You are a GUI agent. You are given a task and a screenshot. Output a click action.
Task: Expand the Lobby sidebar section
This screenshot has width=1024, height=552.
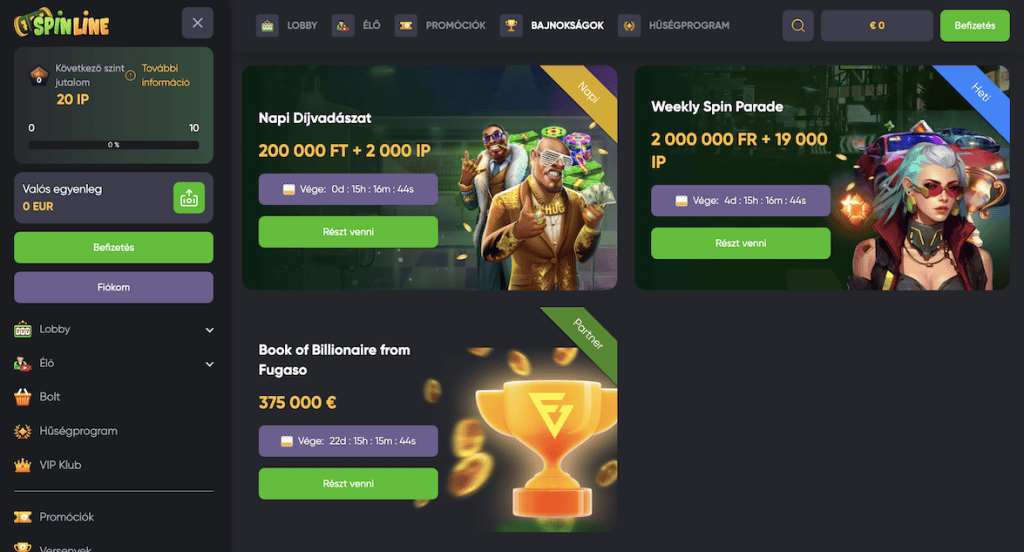pos(210,330)
